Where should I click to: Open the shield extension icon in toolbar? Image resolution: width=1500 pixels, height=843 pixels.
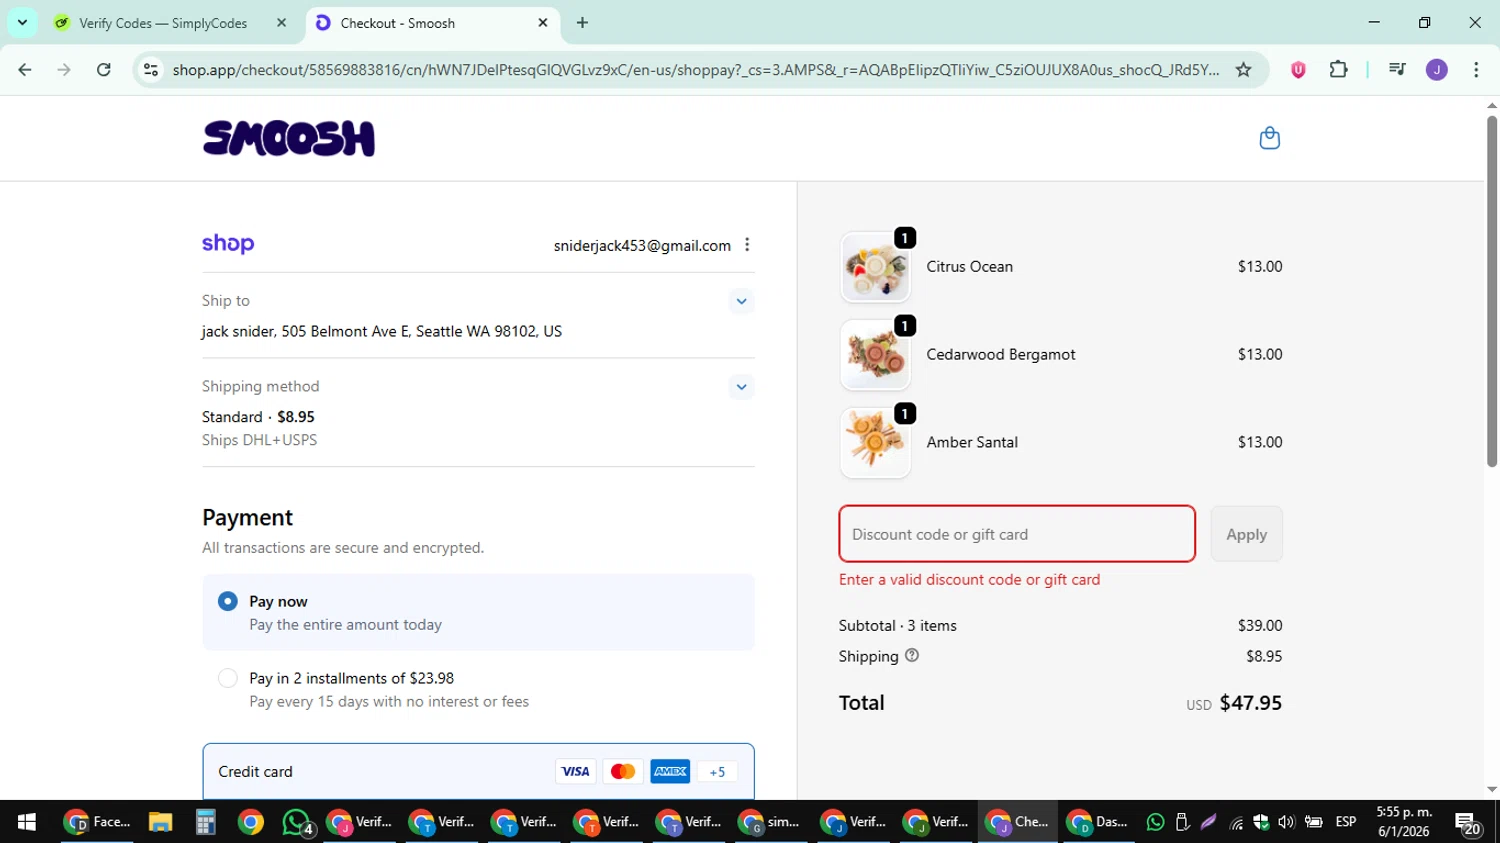1298,70
